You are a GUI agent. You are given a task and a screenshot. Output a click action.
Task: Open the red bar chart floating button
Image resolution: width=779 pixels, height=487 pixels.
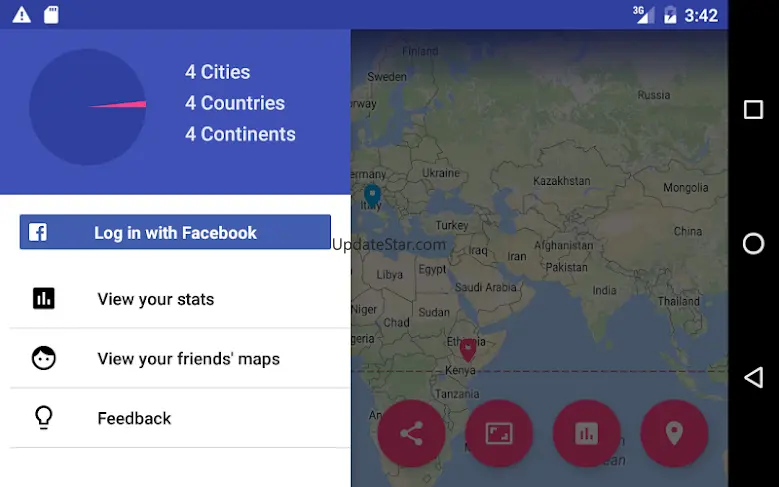coord(587,433)
